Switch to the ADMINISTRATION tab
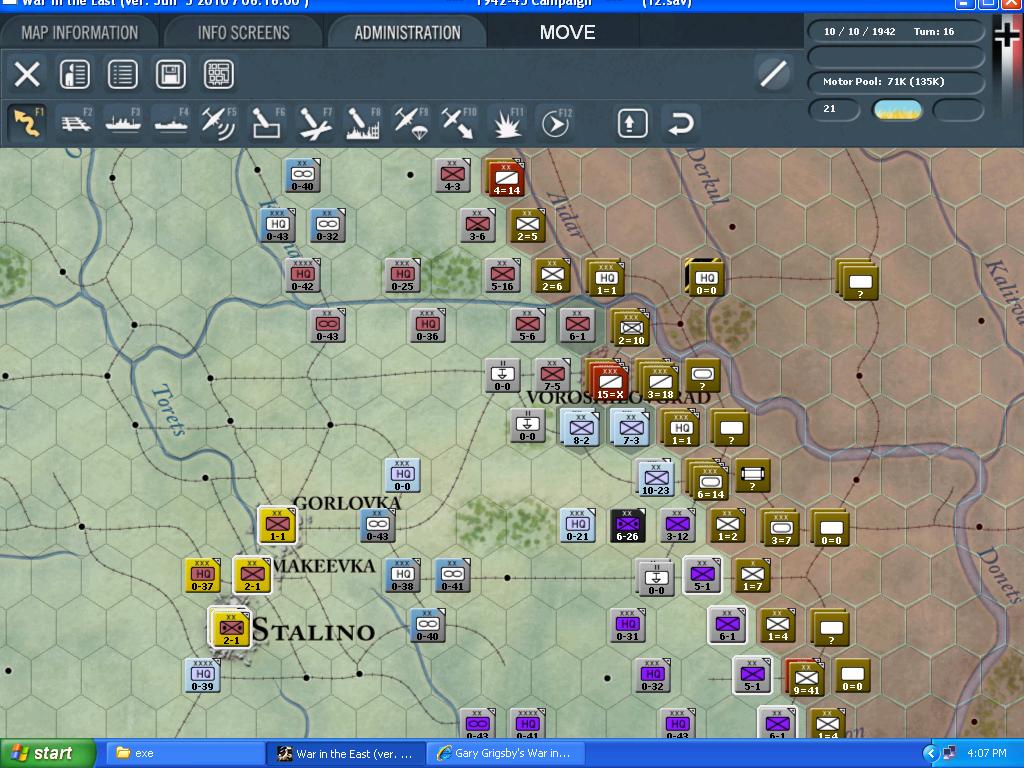 [408, 33]
